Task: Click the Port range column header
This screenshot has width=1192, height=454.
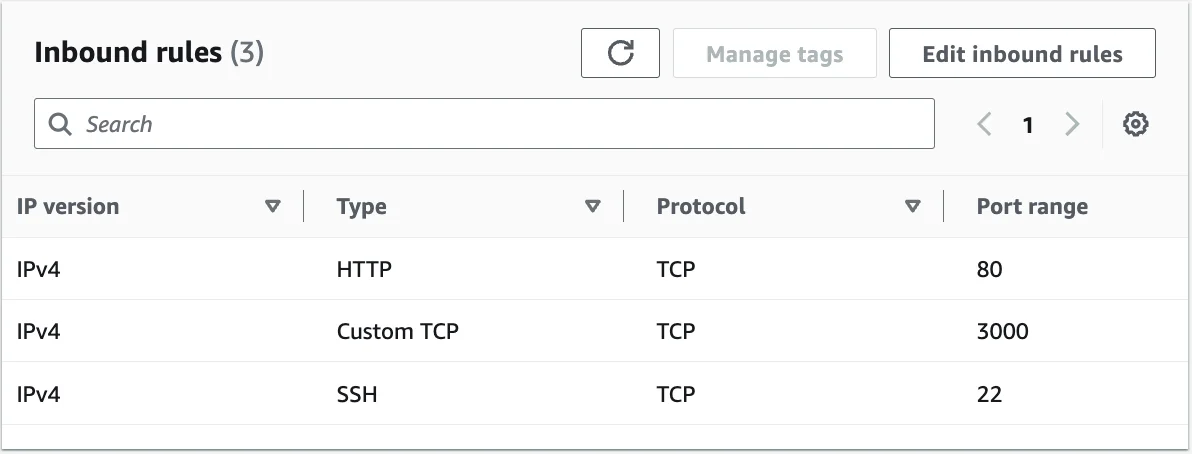Action: 1031,206
